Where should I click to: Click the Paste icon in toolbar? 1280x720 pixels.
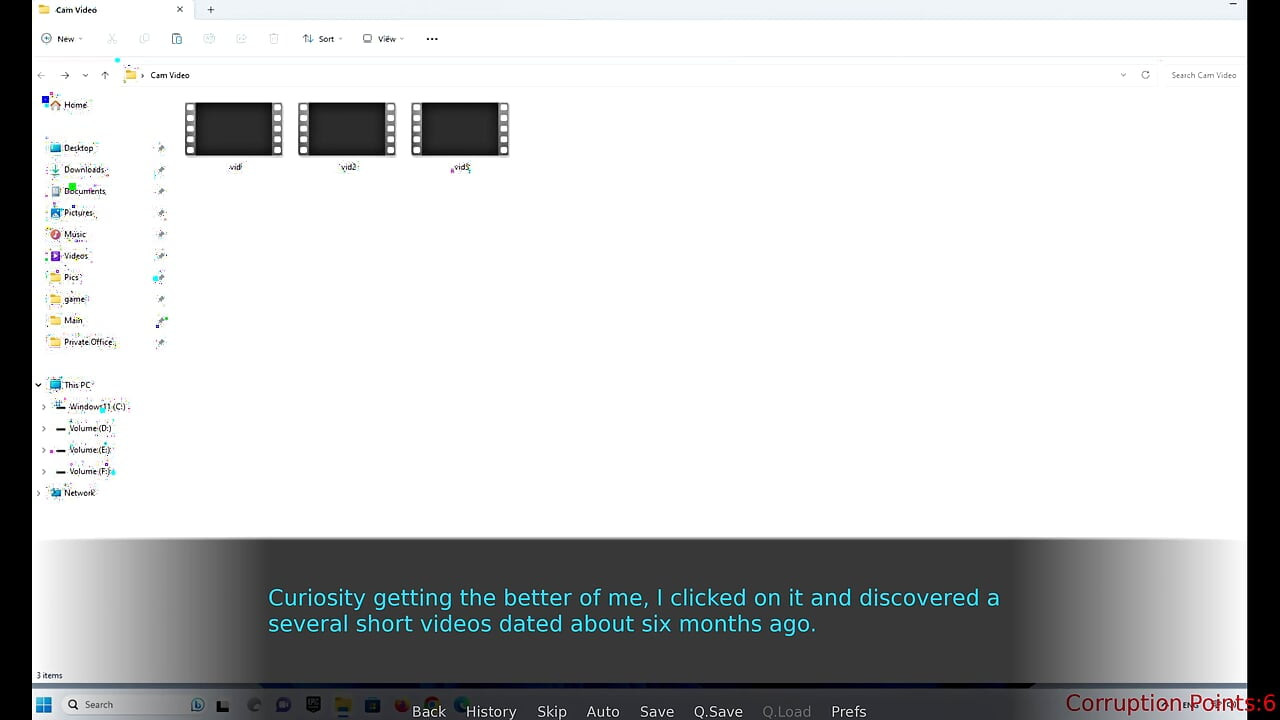click(x=177, y=39)
